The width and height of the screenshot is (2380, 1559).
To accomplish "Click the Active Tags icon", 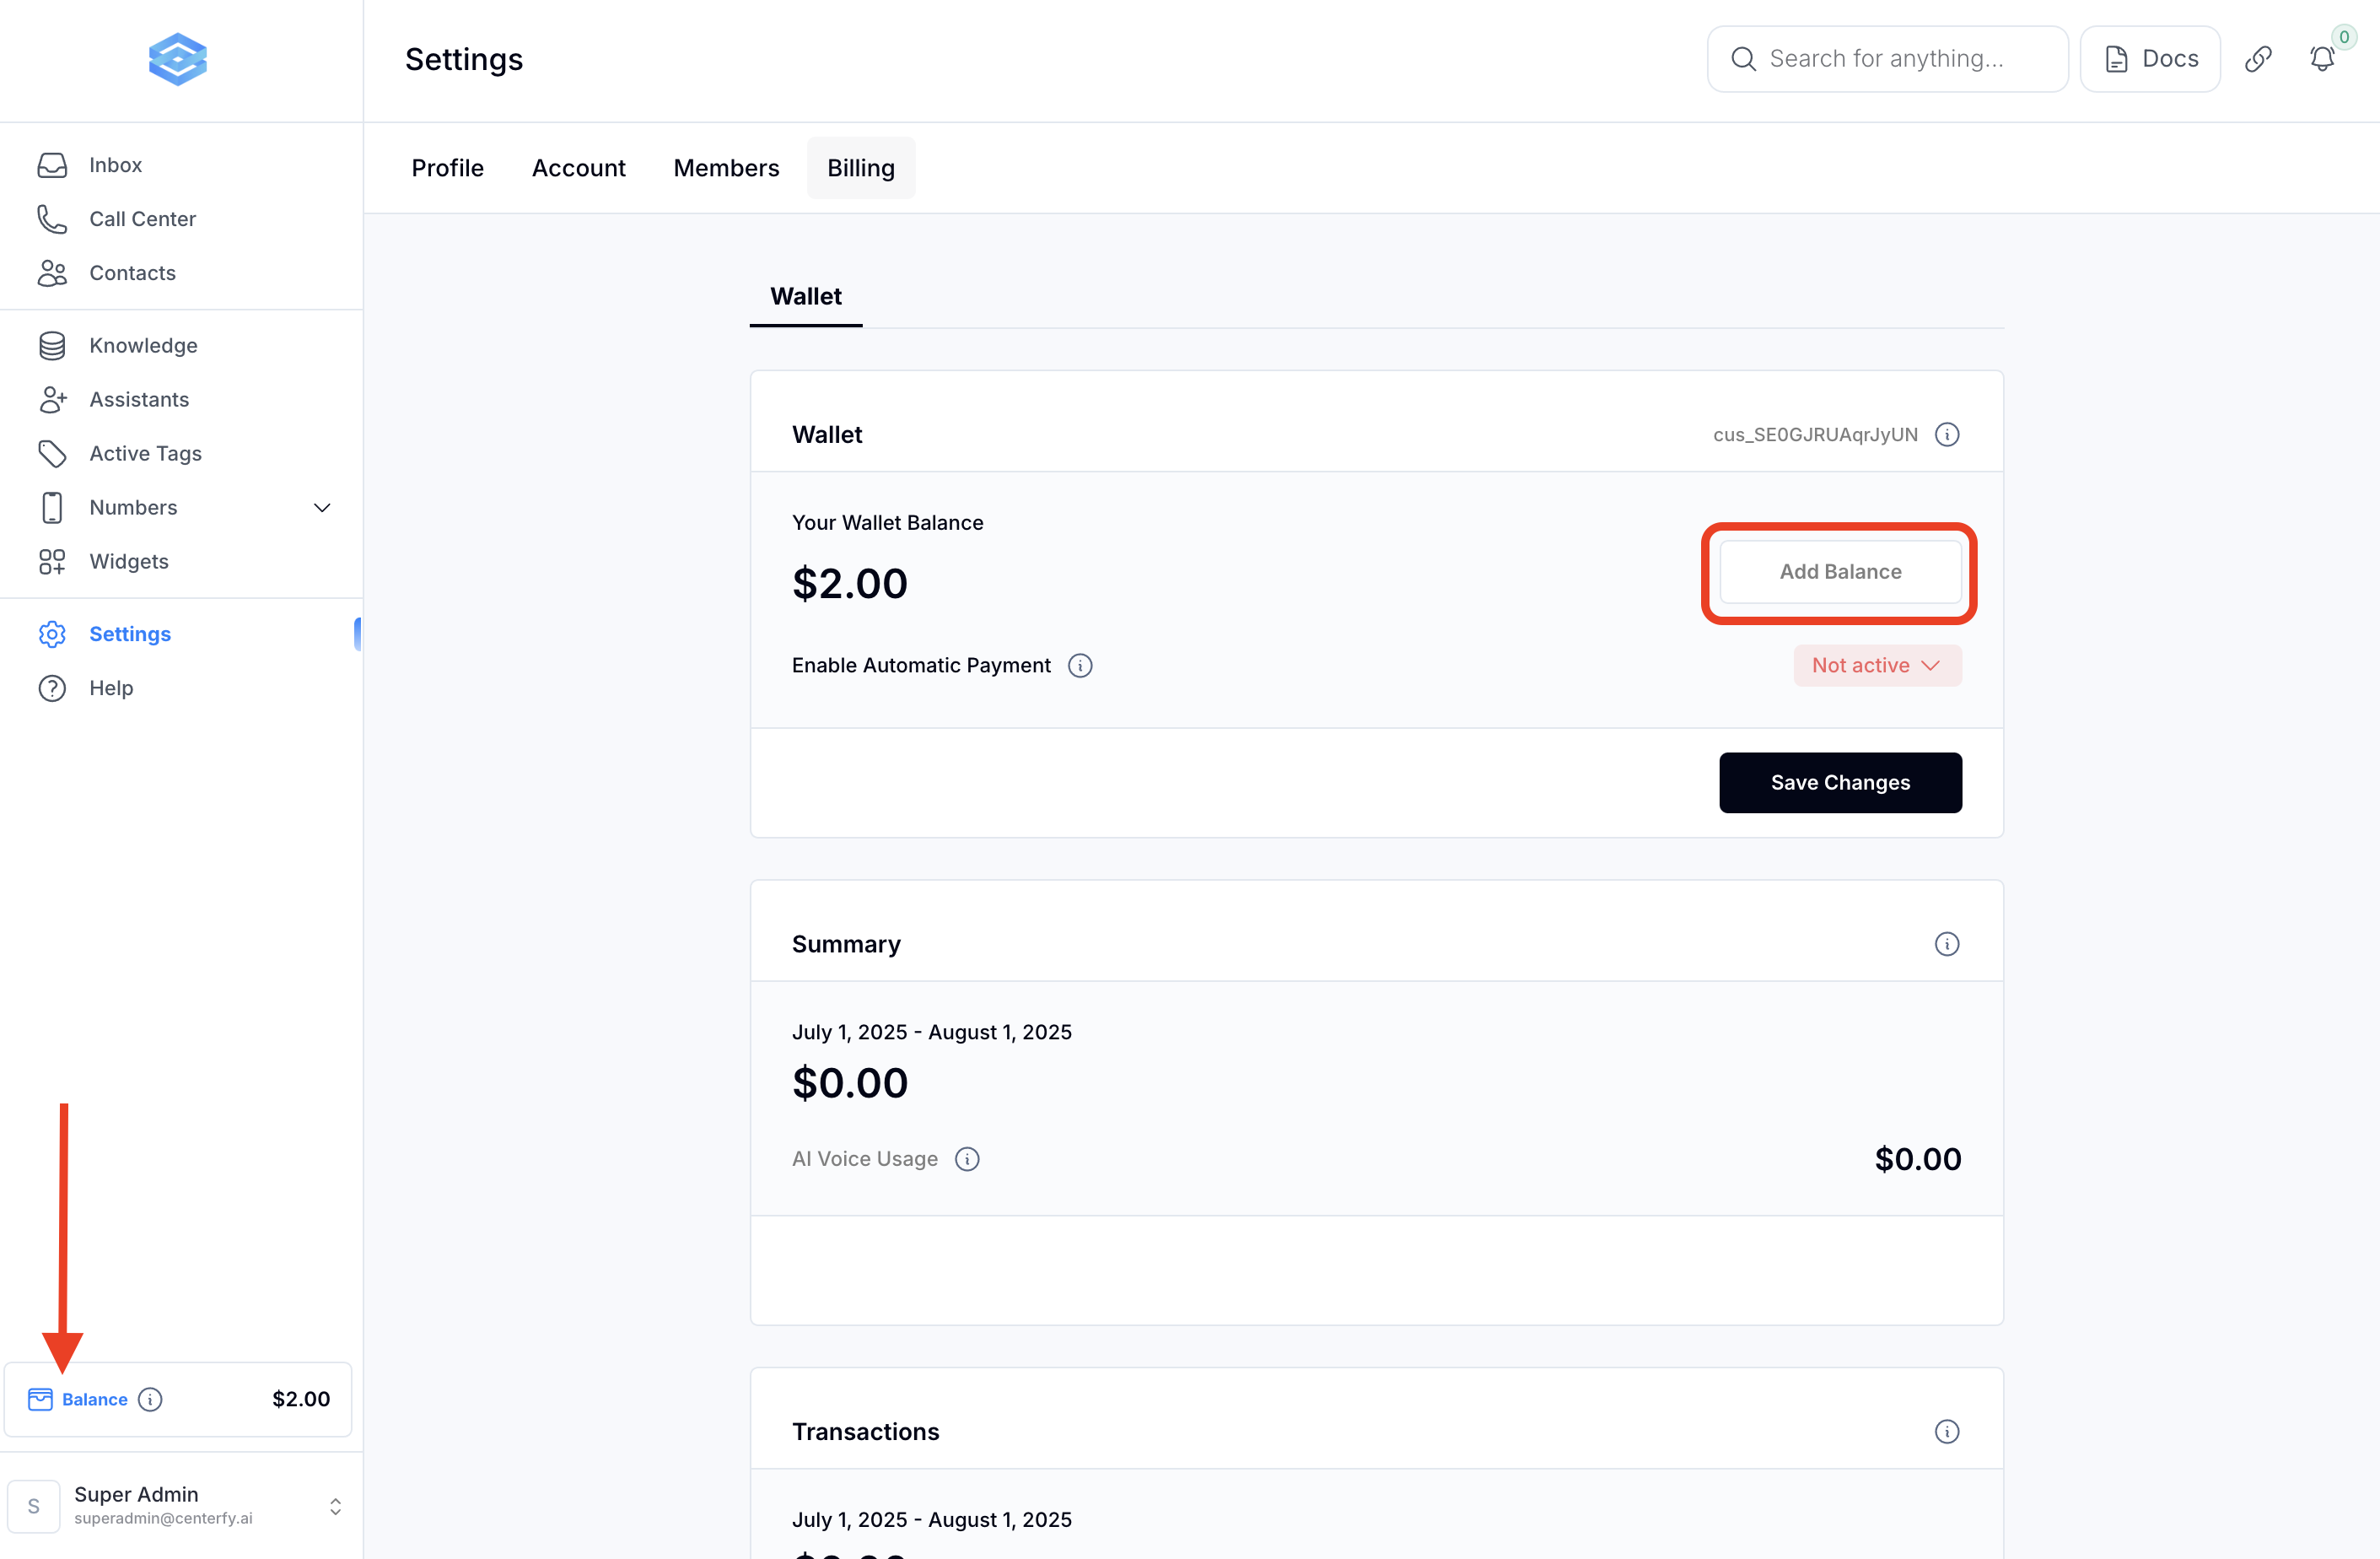I will [x=52, y=454].
